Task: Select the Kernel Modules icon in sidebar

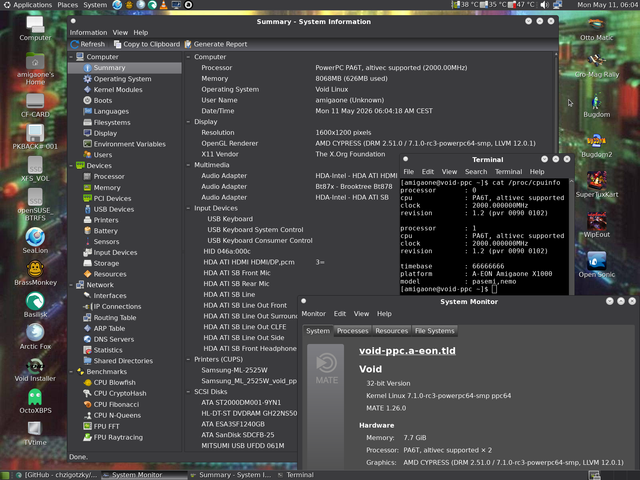Action: coord(87,89)
